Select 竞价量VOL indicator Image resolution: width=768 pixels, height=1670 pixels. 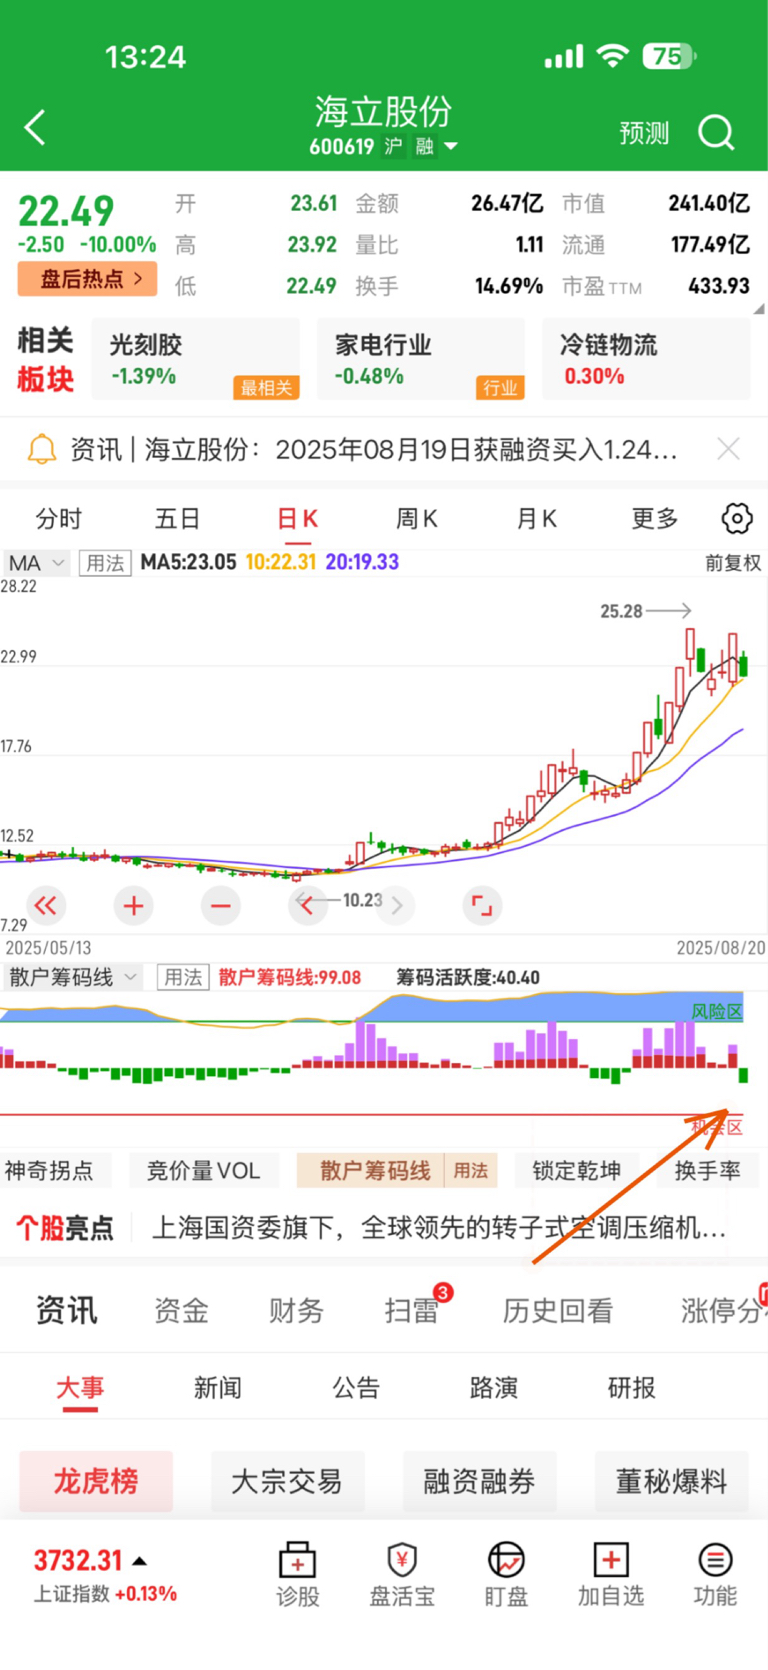click(x=203, y=1170)
